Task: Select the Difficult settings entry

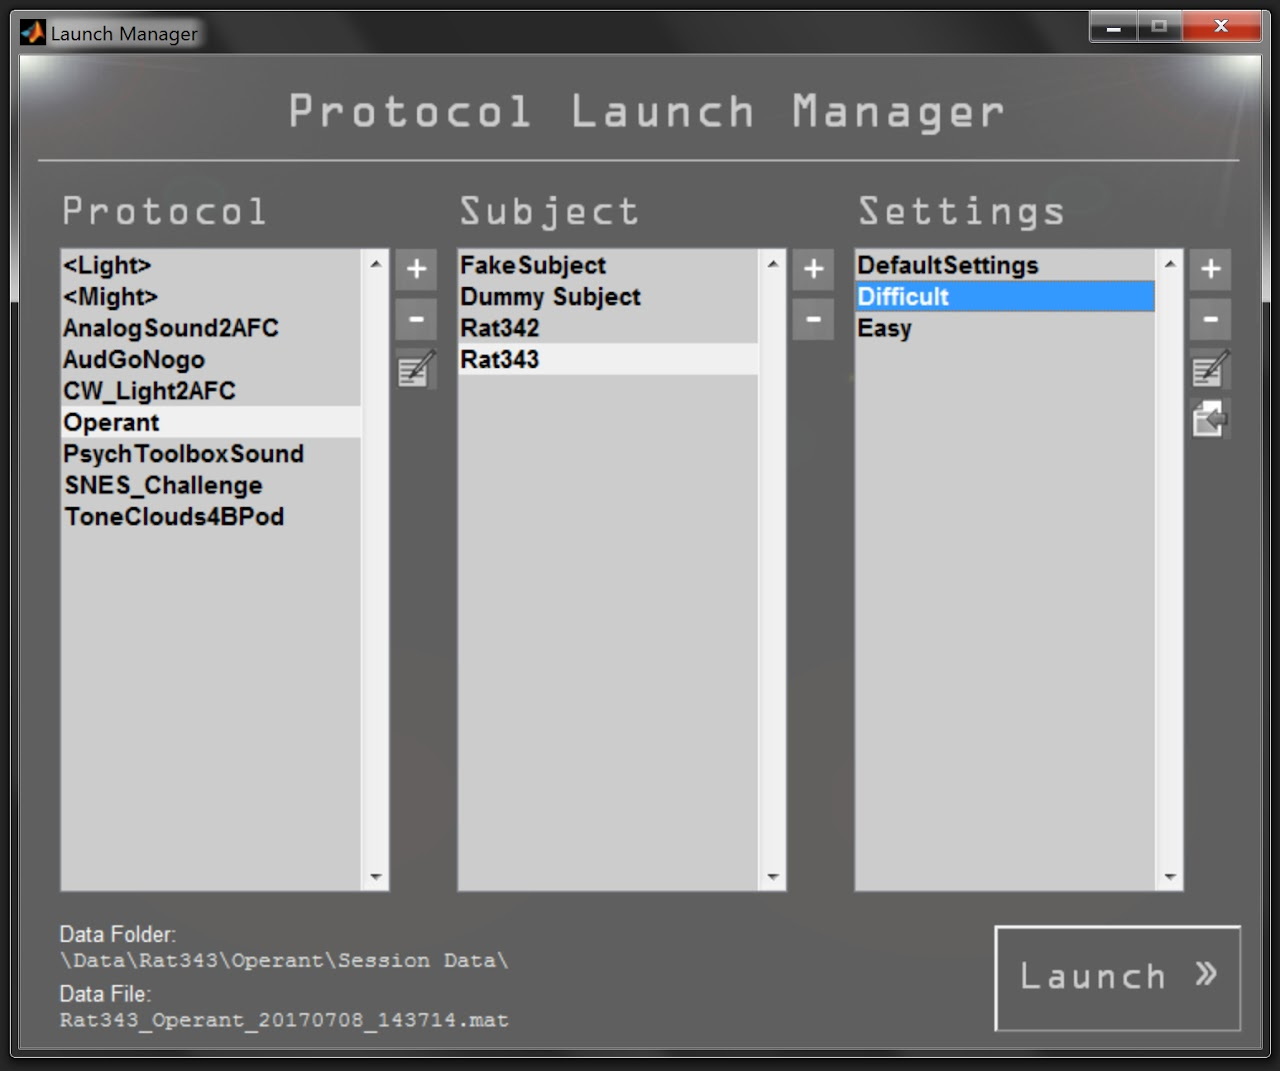Action: point(1005,297)
